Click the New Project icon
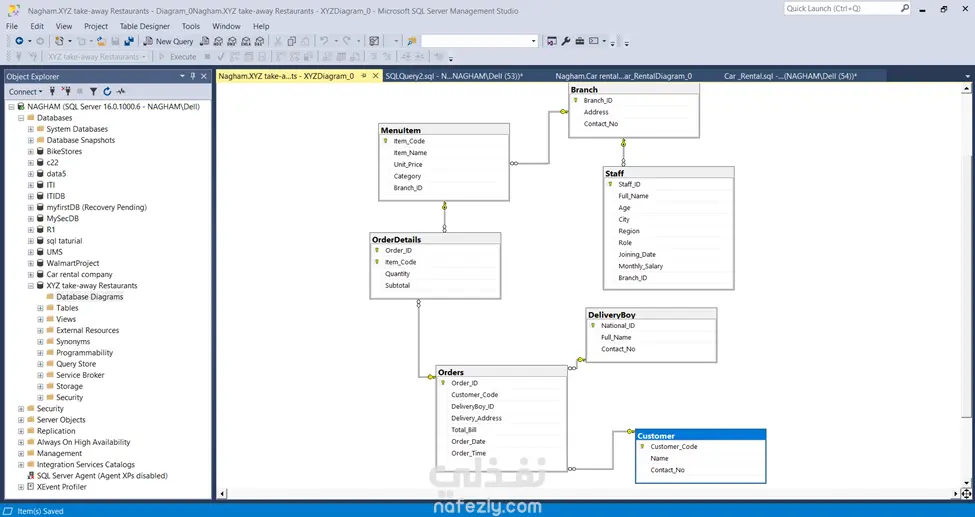Screen dimensions: 975x517 [59, 41]
